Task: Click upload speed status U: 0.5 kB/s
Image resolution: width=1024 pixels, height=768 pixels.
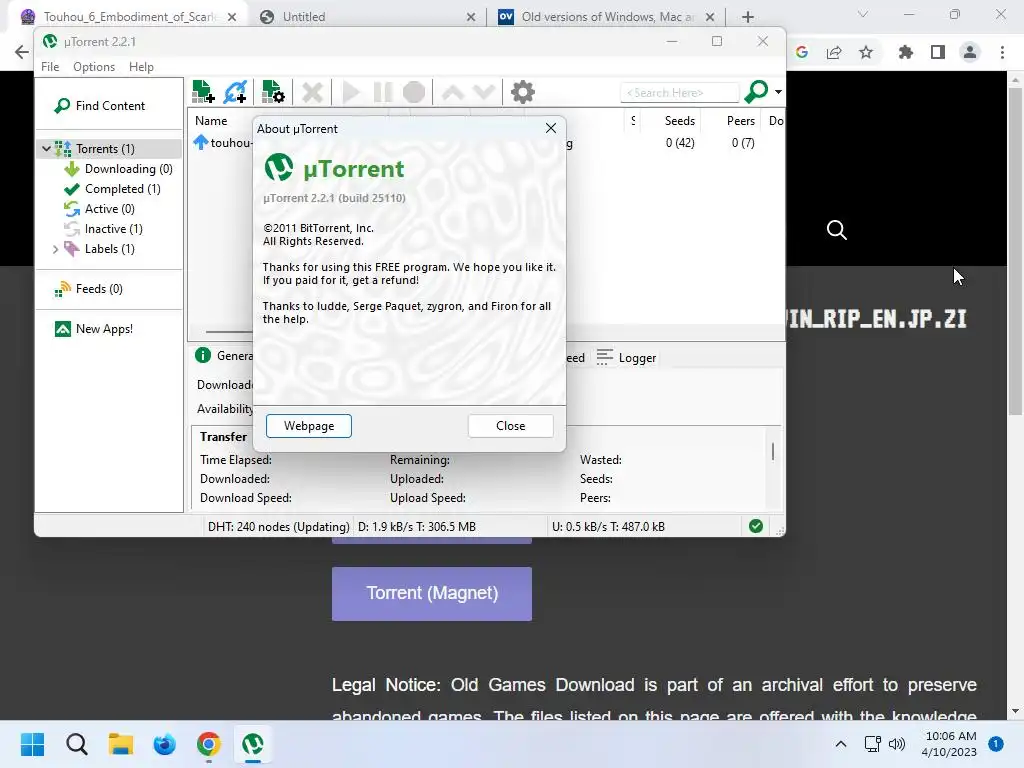Action: click(609, 527)
